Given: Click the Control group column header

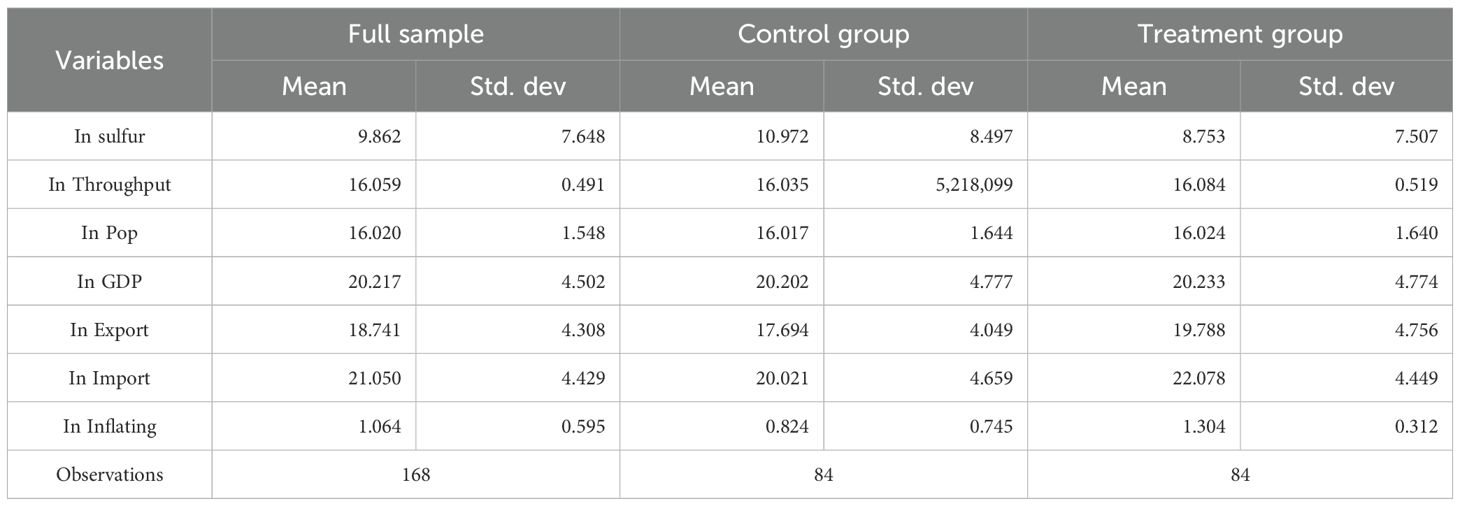Looking at the screenshot, I should pyautogui.click(x=823, y=34).
